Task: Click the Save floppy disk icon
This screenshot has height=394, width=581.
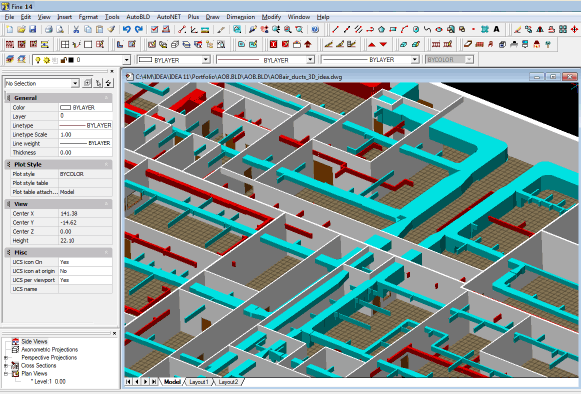Action: click(33, 30)
